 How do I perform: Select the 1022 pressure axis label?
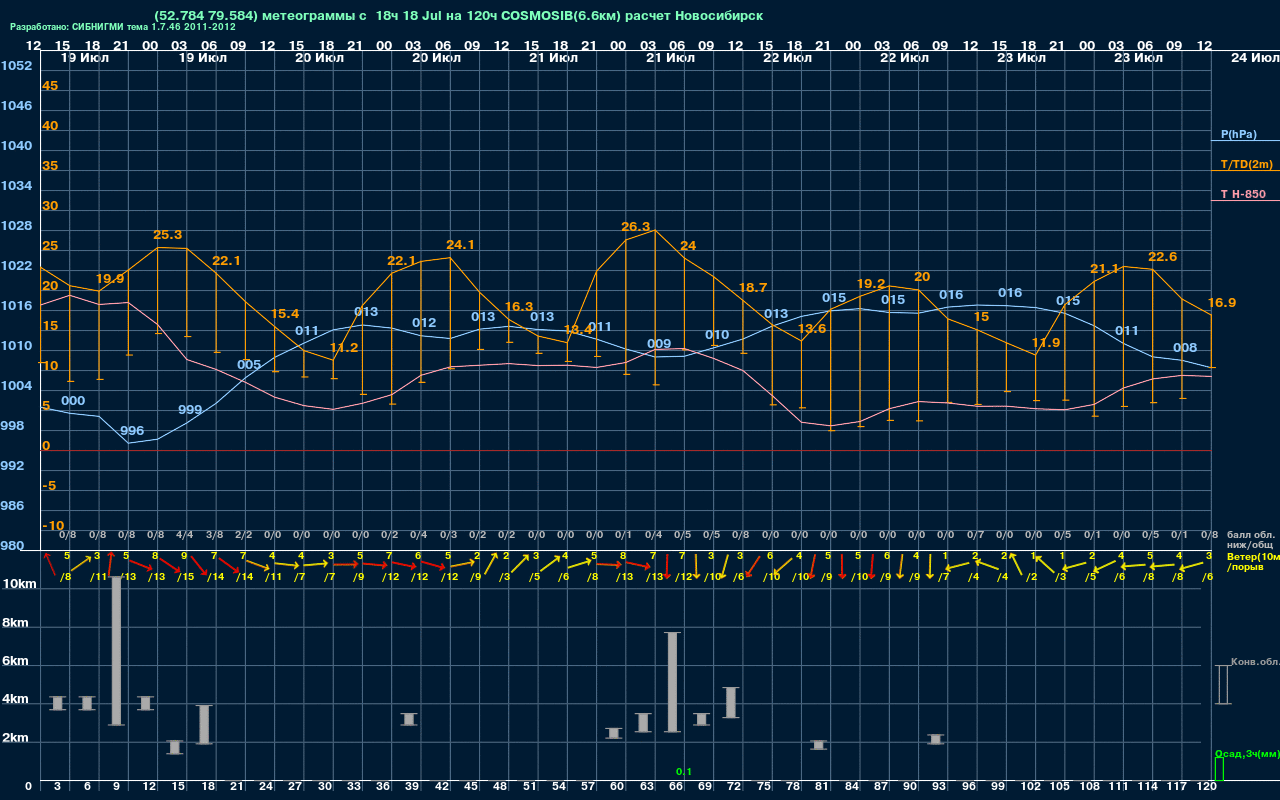[16, 266]
